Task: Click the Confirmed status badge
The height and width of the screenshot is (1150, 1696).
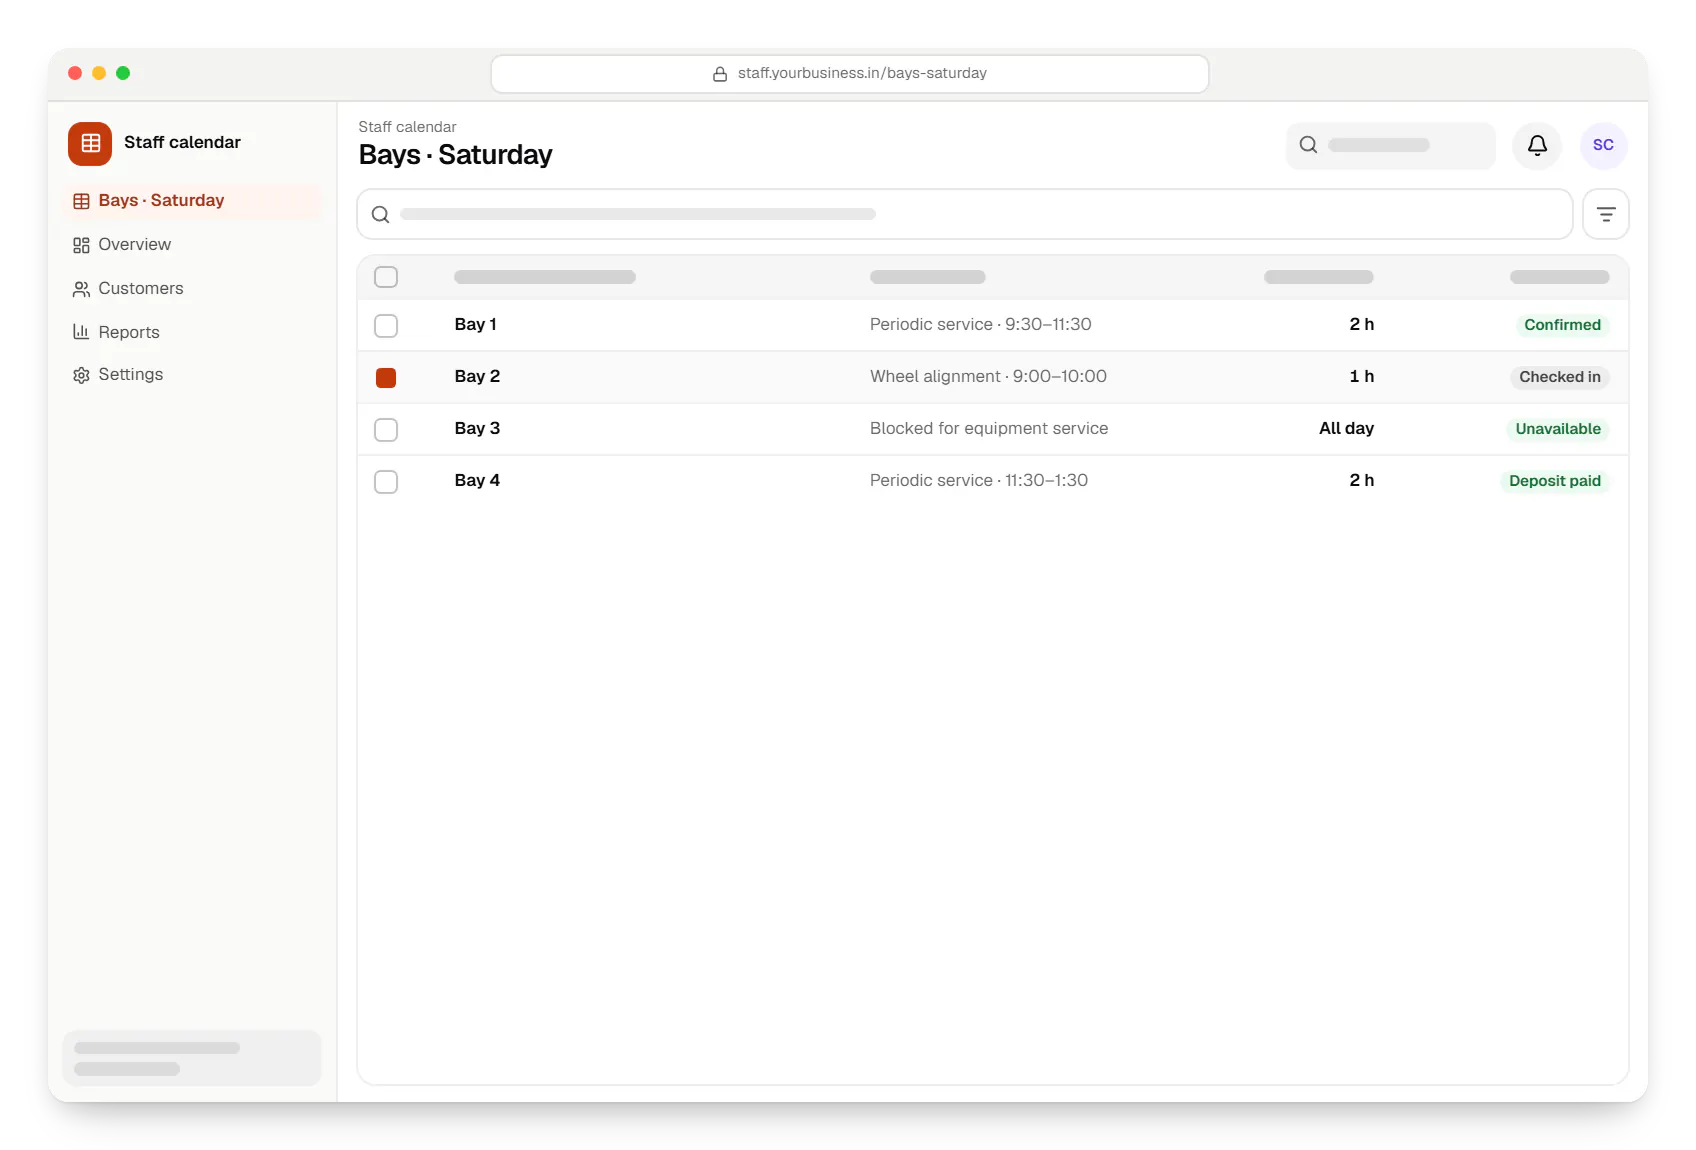Action: [x=1562, y=325]
